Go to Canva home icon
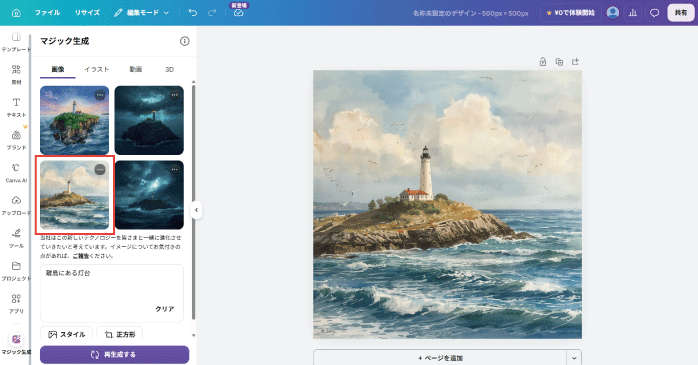Screen dimensions: 698x365 16,13
